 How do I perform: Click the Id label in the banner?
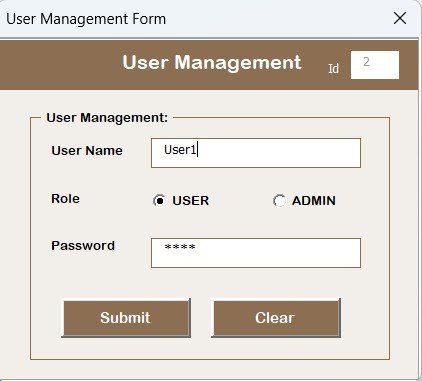pyautogui.click(x=333, y=68)
